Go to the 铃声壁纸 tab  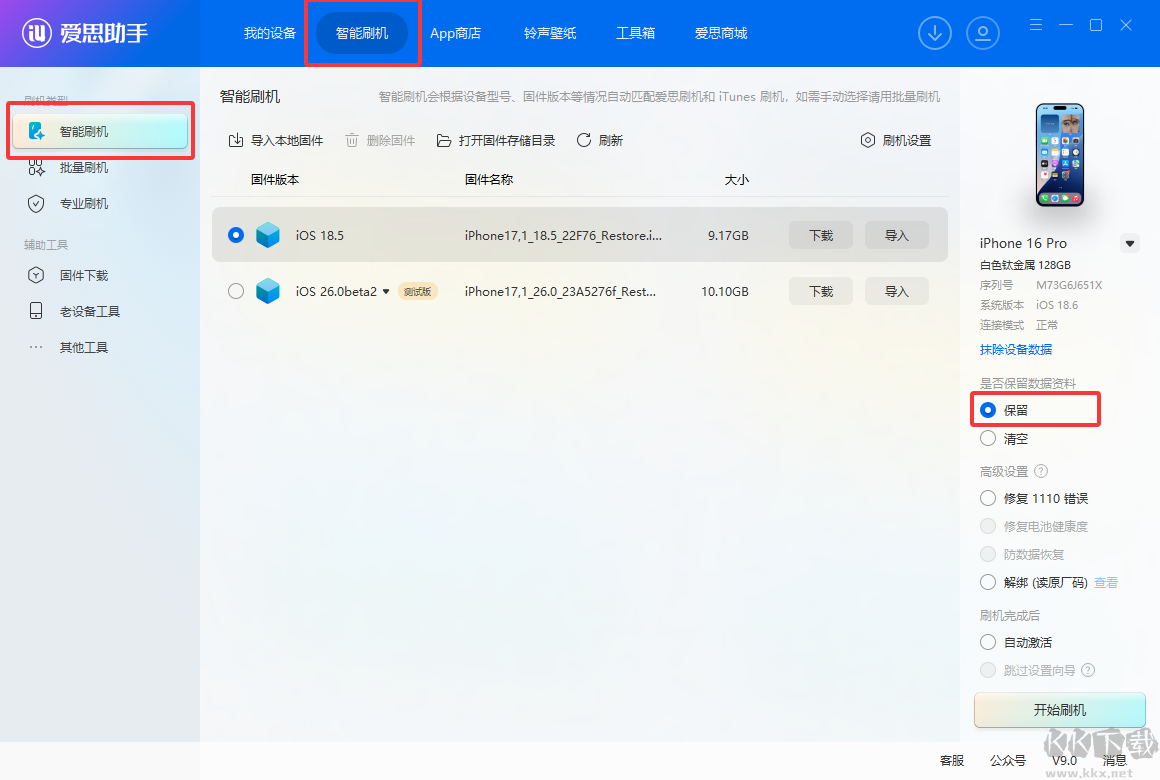[x=550, y=33]
